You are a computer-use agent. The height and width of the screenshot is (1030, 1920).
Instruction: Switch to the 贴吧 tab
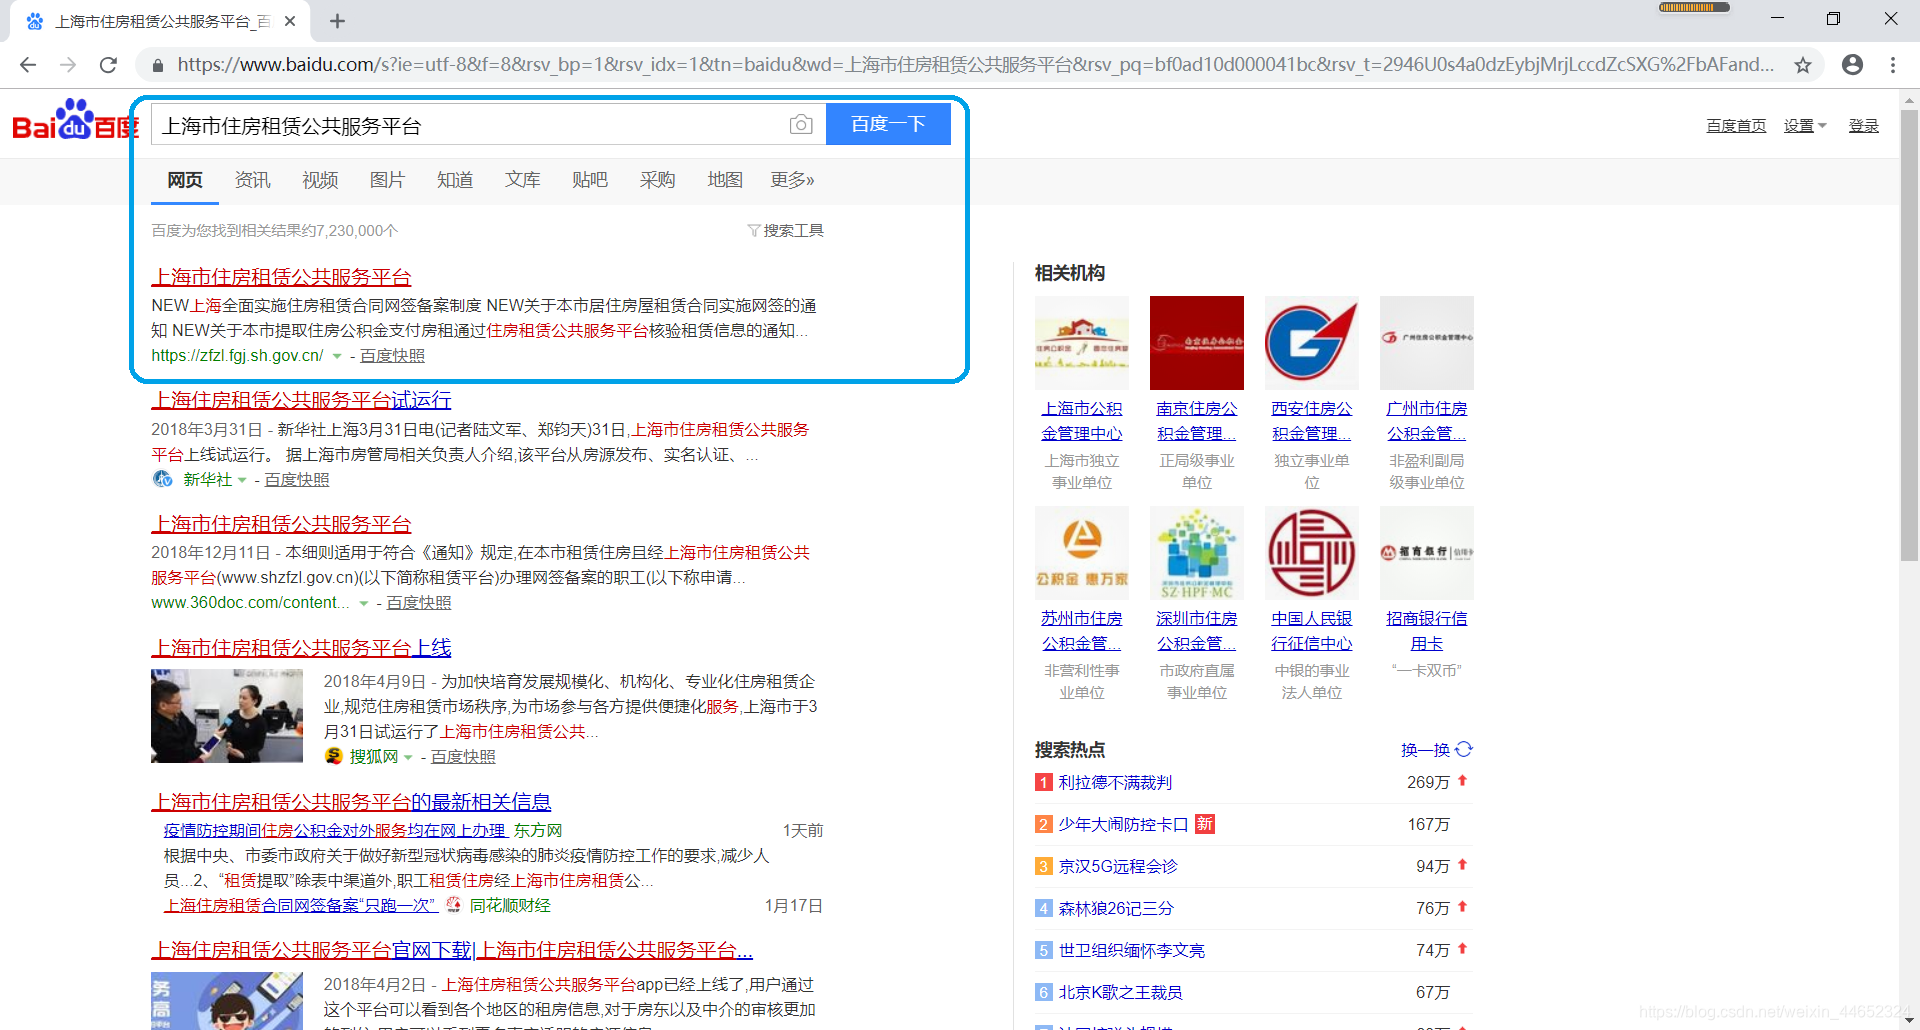point(590,180)
